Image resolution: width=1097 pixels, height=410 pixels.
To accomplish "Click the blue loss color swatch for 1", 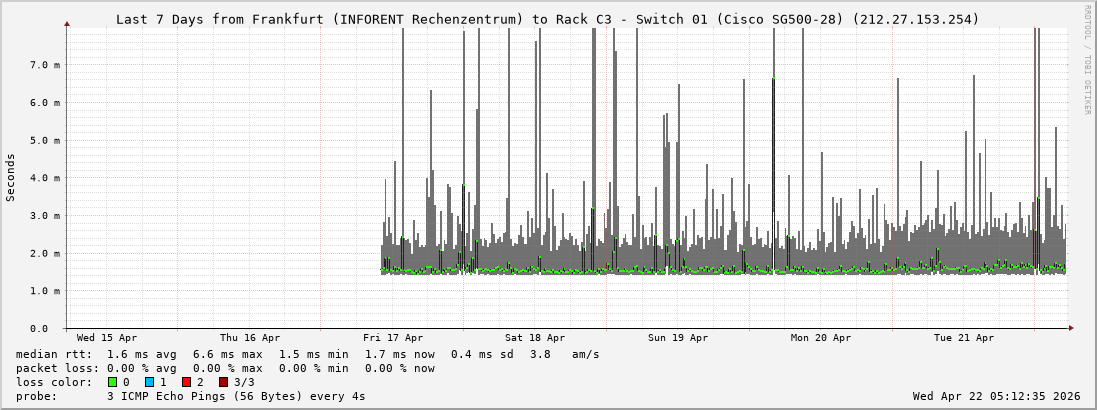I will [x=149, y=382].
